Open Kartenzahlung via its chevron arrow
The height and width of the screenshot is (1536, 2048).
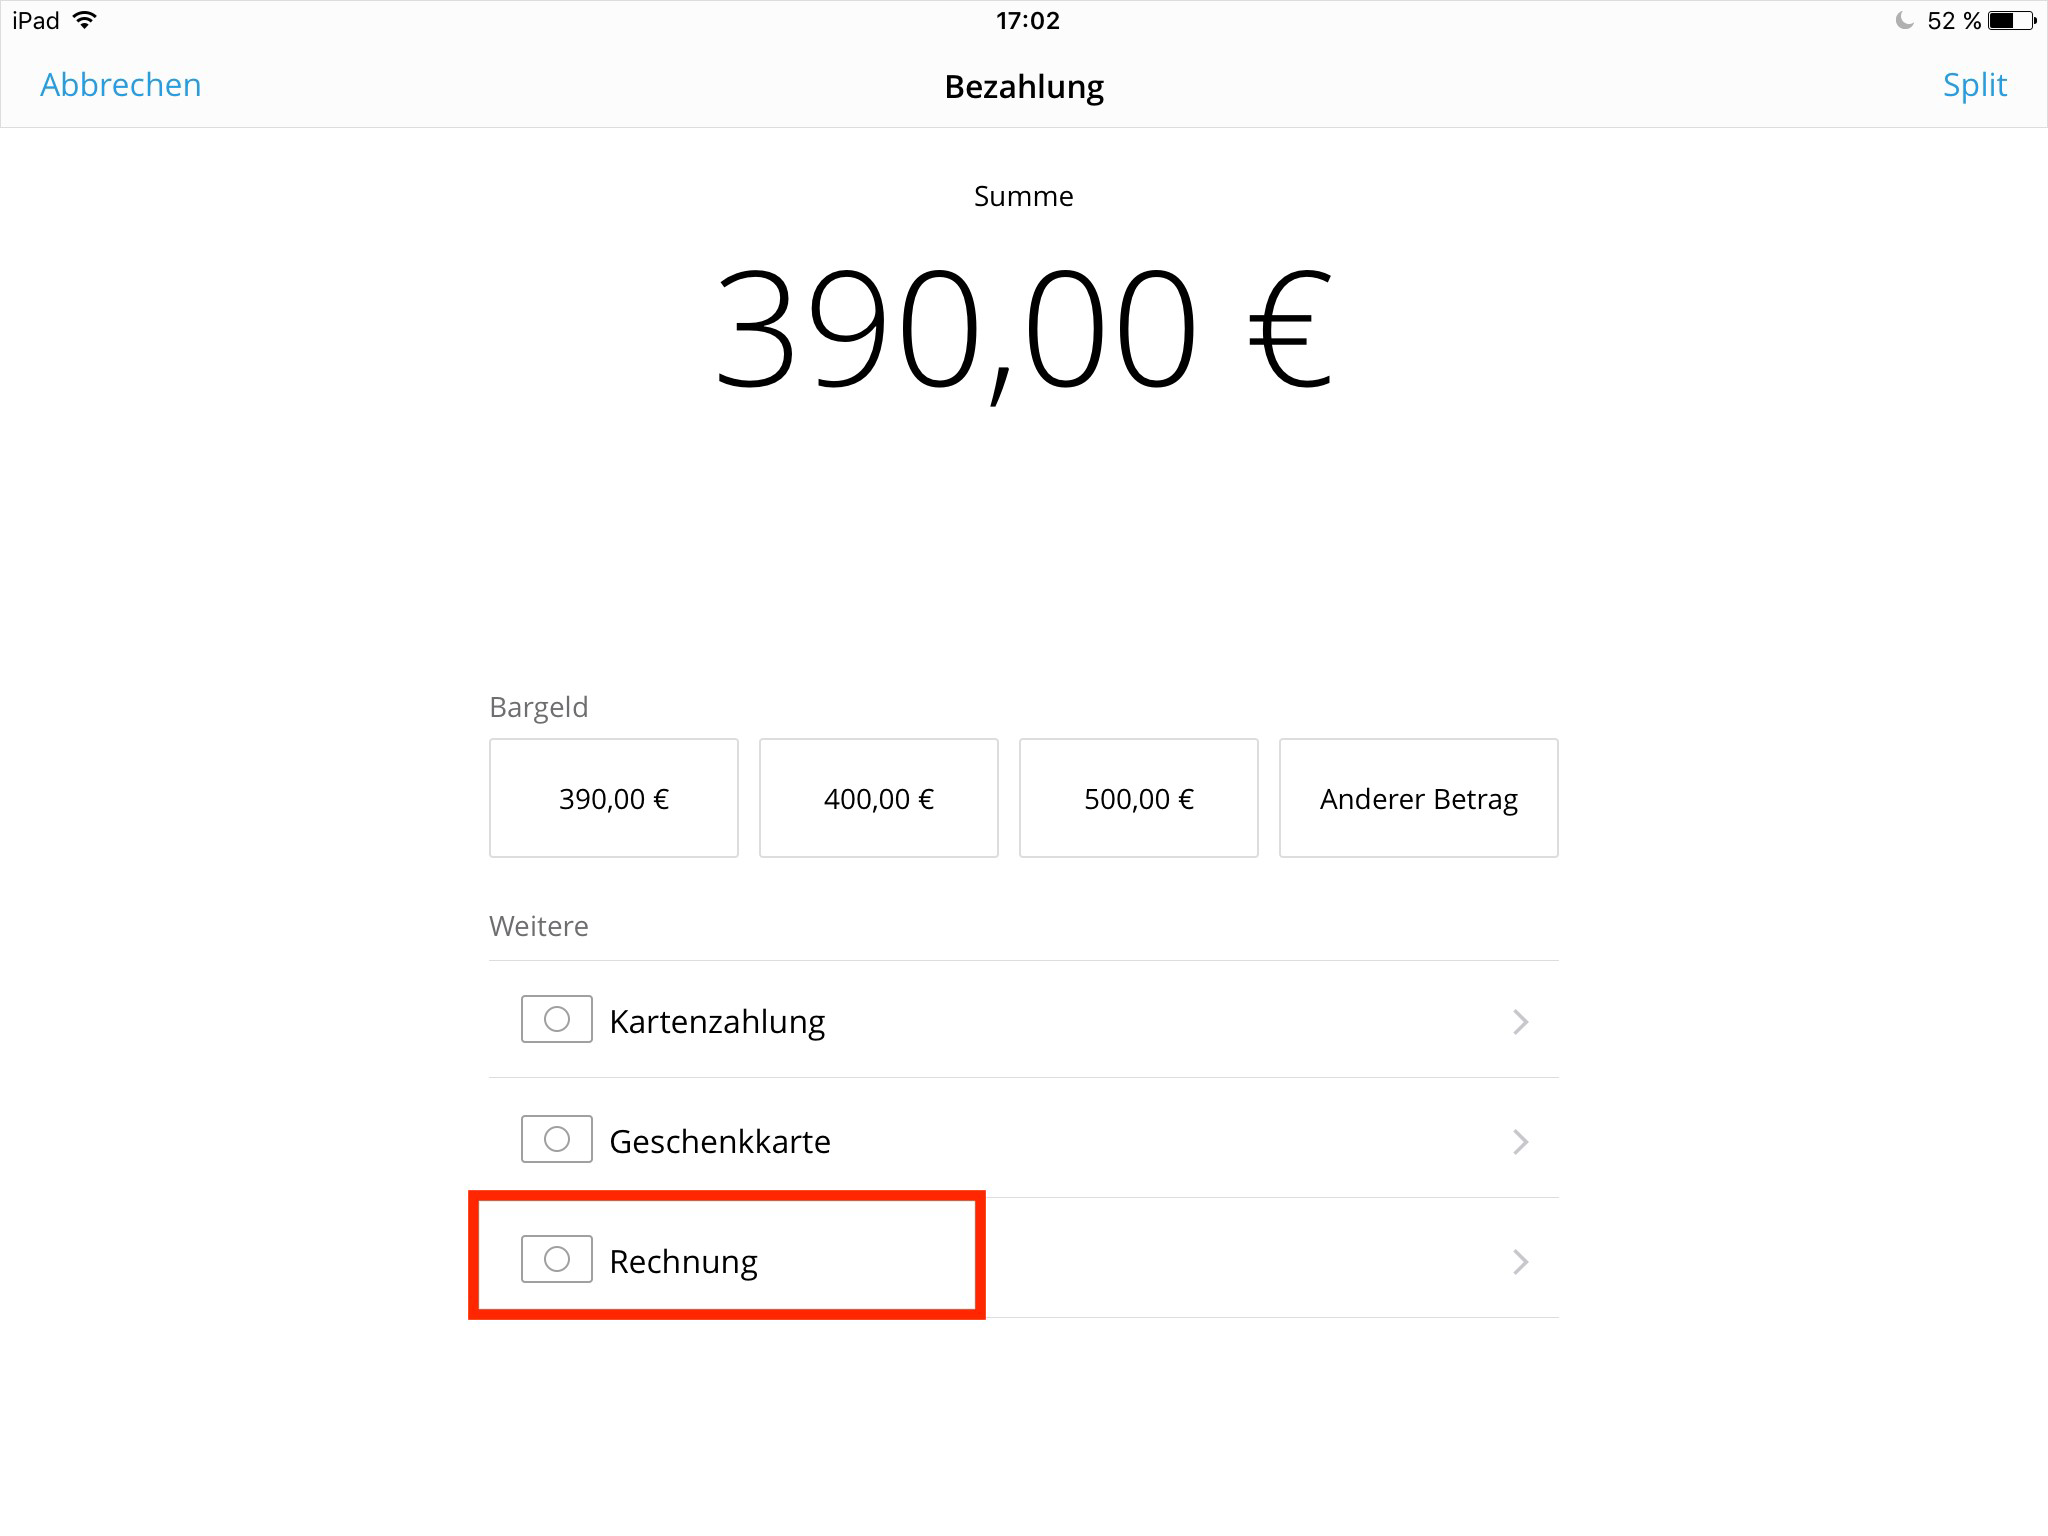coord(1521,1022)
